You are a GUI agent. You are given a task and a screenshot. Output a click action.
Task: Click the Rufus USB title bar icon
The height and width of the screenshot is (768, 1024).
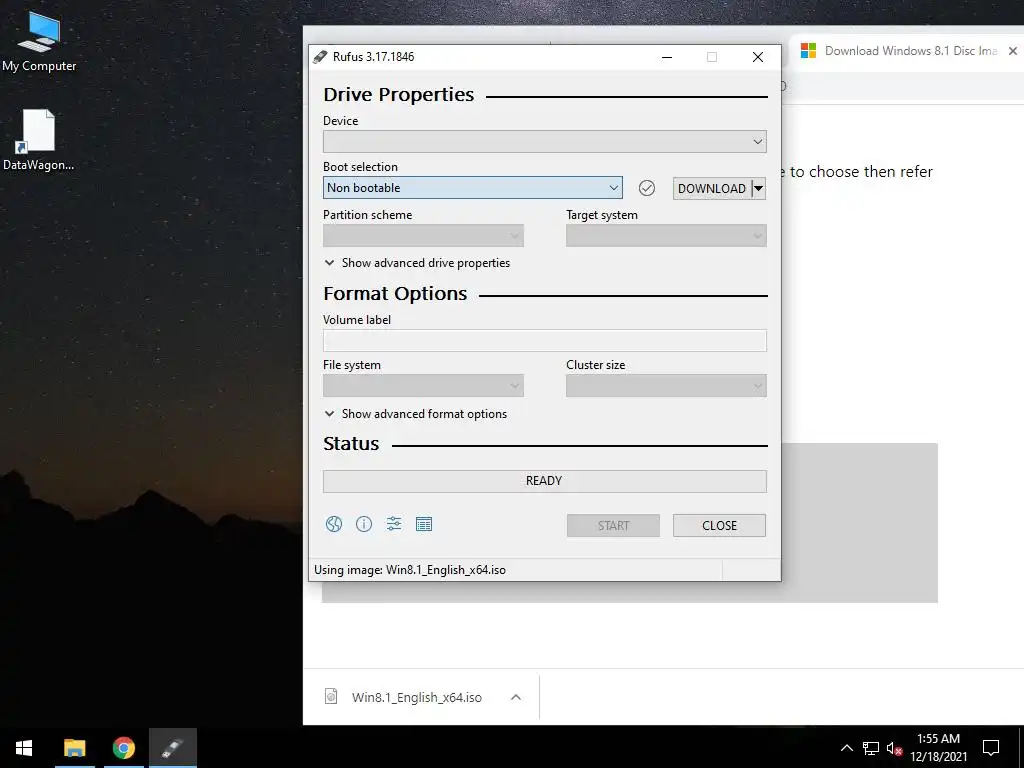pyautogui.click(x=320, y=57)
